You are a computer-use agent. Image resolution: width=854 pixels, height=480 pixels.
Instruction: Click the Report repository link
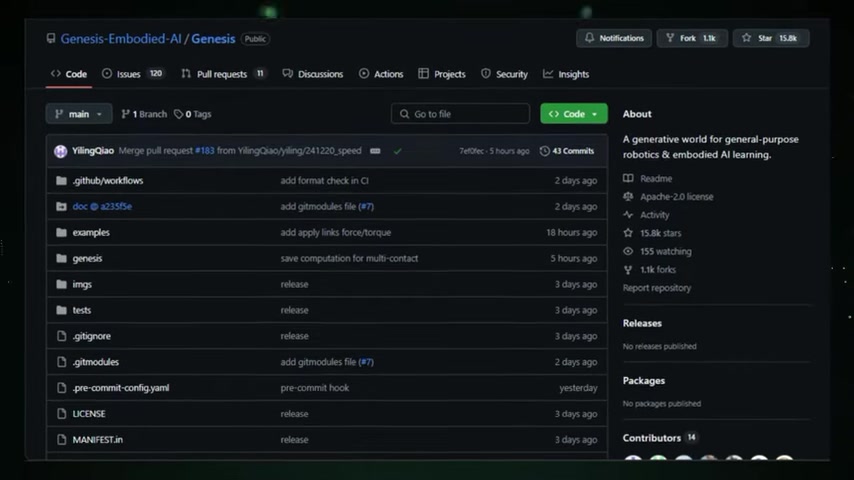coord(657,288)
